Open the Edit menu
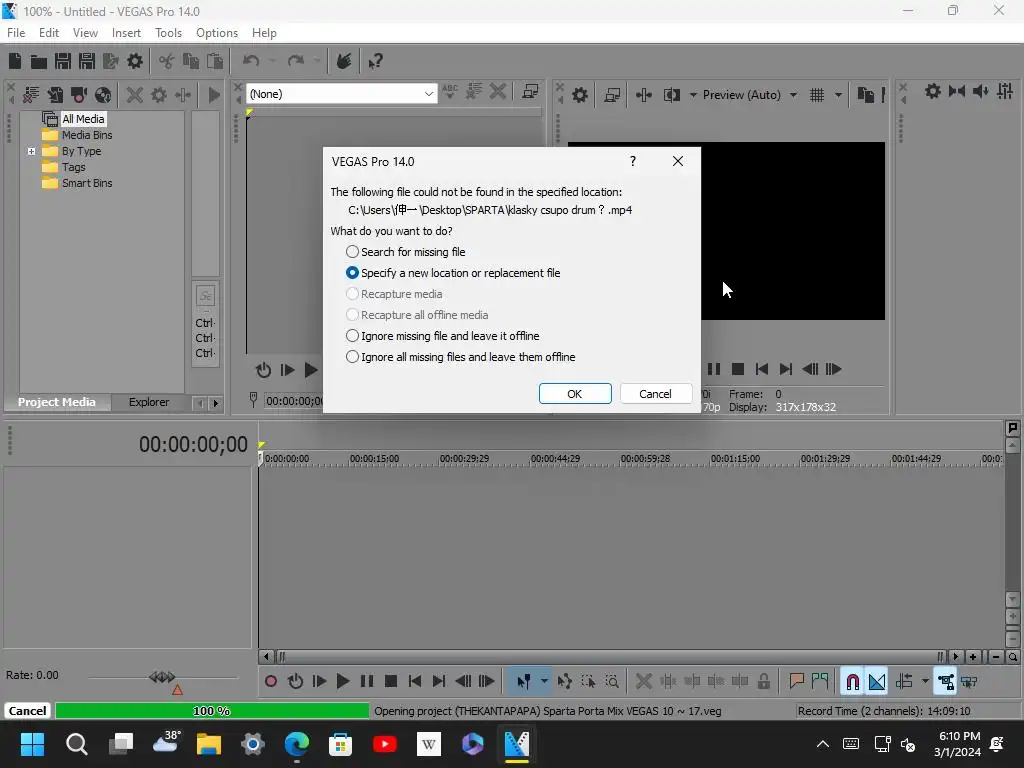The height and width of the screenshot is (768, 1024). (x=49, y=33)
